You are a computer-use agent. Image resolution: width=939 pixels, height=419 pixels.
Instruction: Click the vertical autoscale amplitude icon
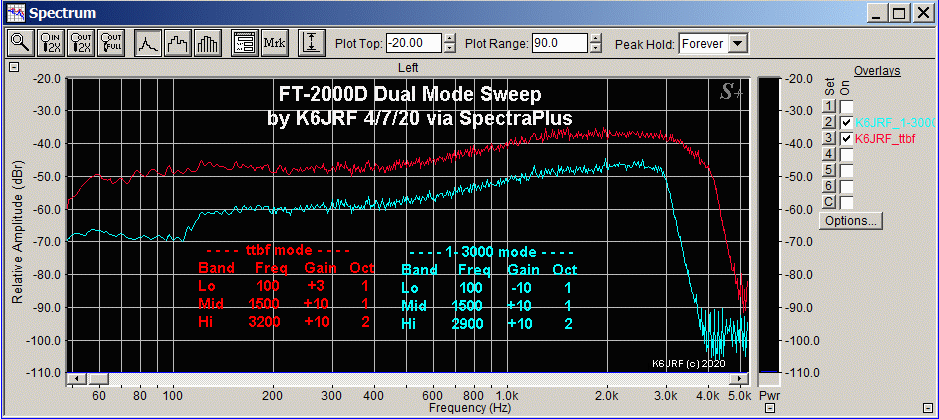coord(311,42)
